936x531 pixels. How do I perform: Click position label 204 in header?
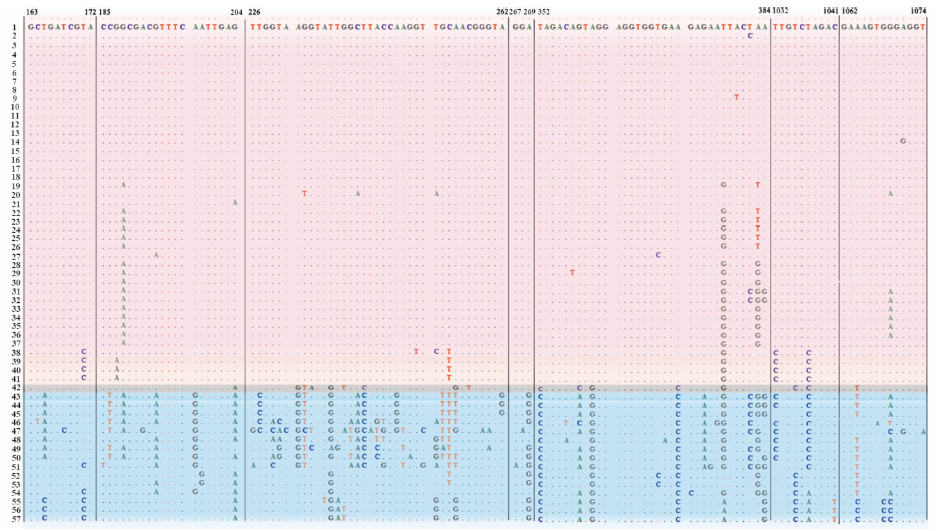(235, 11)
